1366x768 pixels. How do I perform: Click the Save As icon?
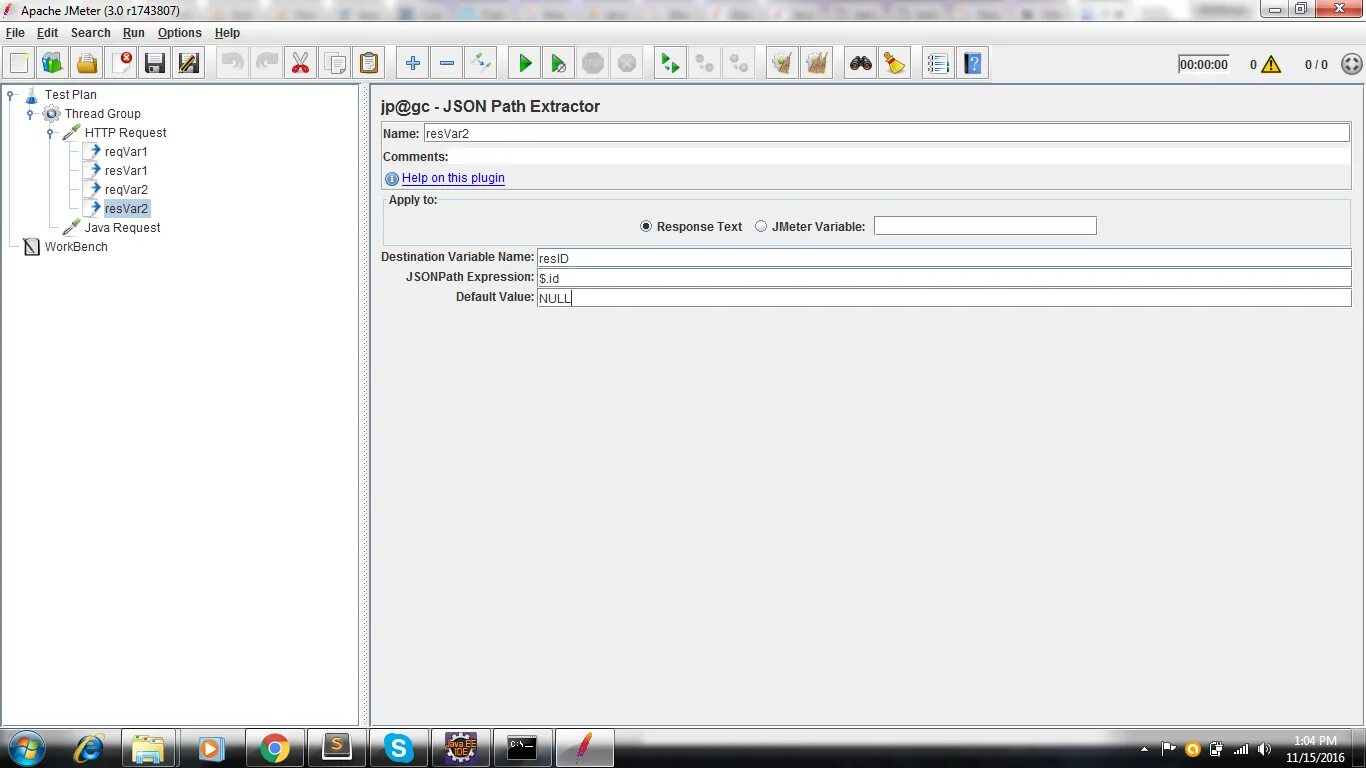click(189, 64)
